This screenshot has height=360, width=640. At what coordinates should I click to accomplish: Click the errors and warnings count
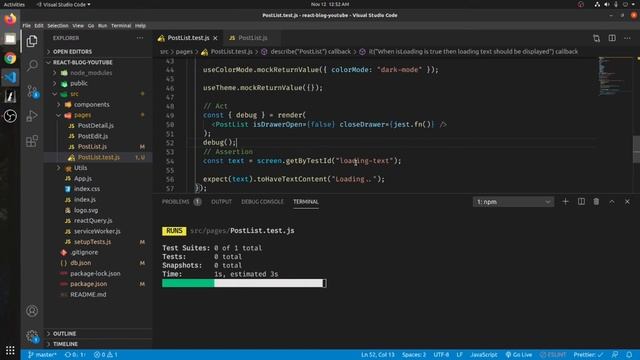click(x=106, y=355)
